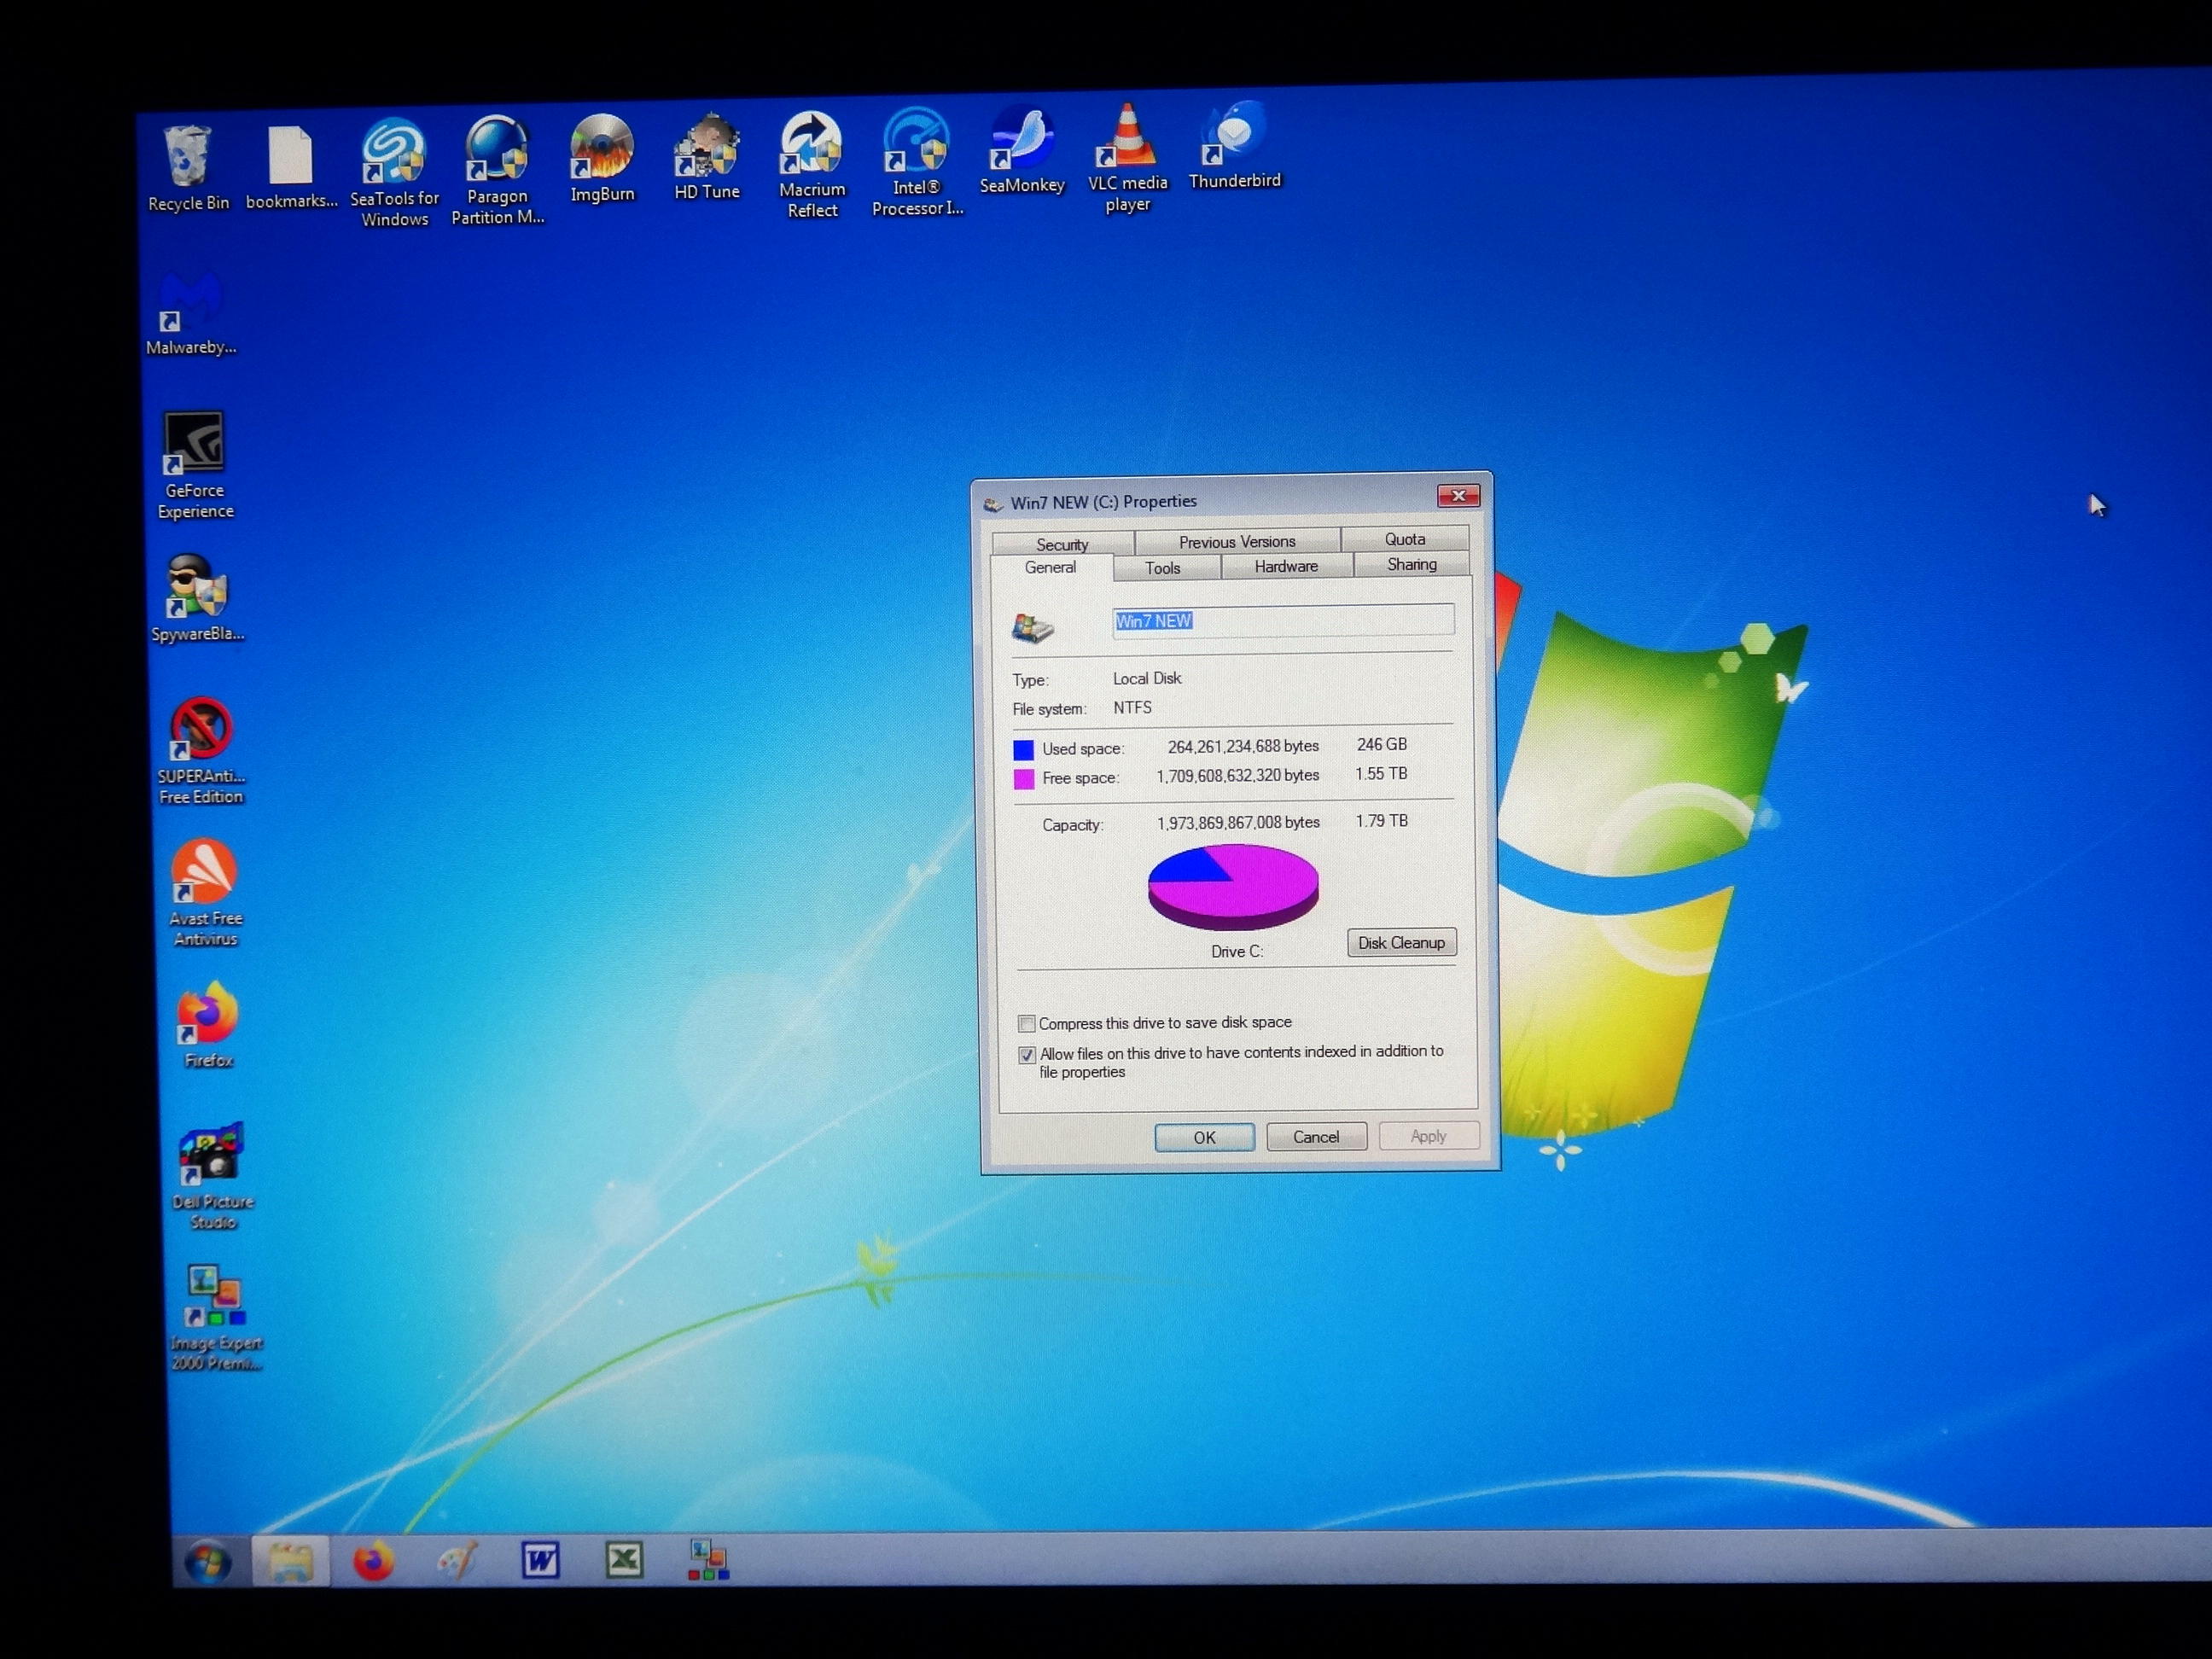Viewport: 2212px width, 1659px height.
Task: Launch SeaMonkey browser shortcut
Action: 1021,150
